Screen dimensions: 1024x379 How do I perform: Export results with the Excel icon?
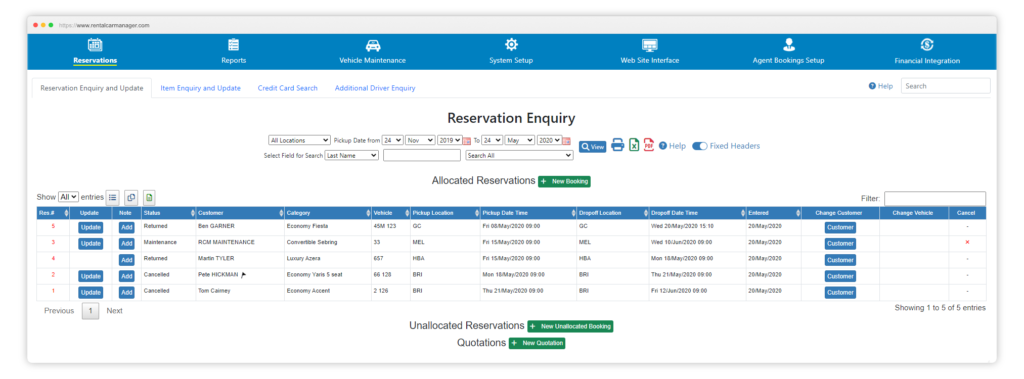click(634, 146)
